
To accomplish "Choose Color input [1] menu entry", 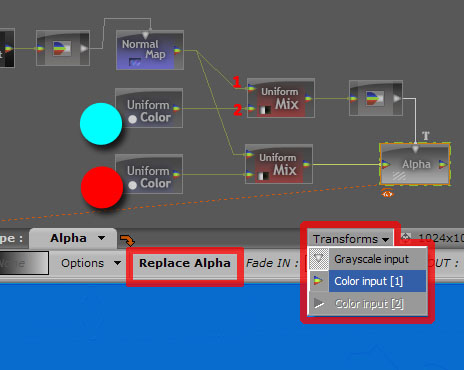I will point(368,281).
